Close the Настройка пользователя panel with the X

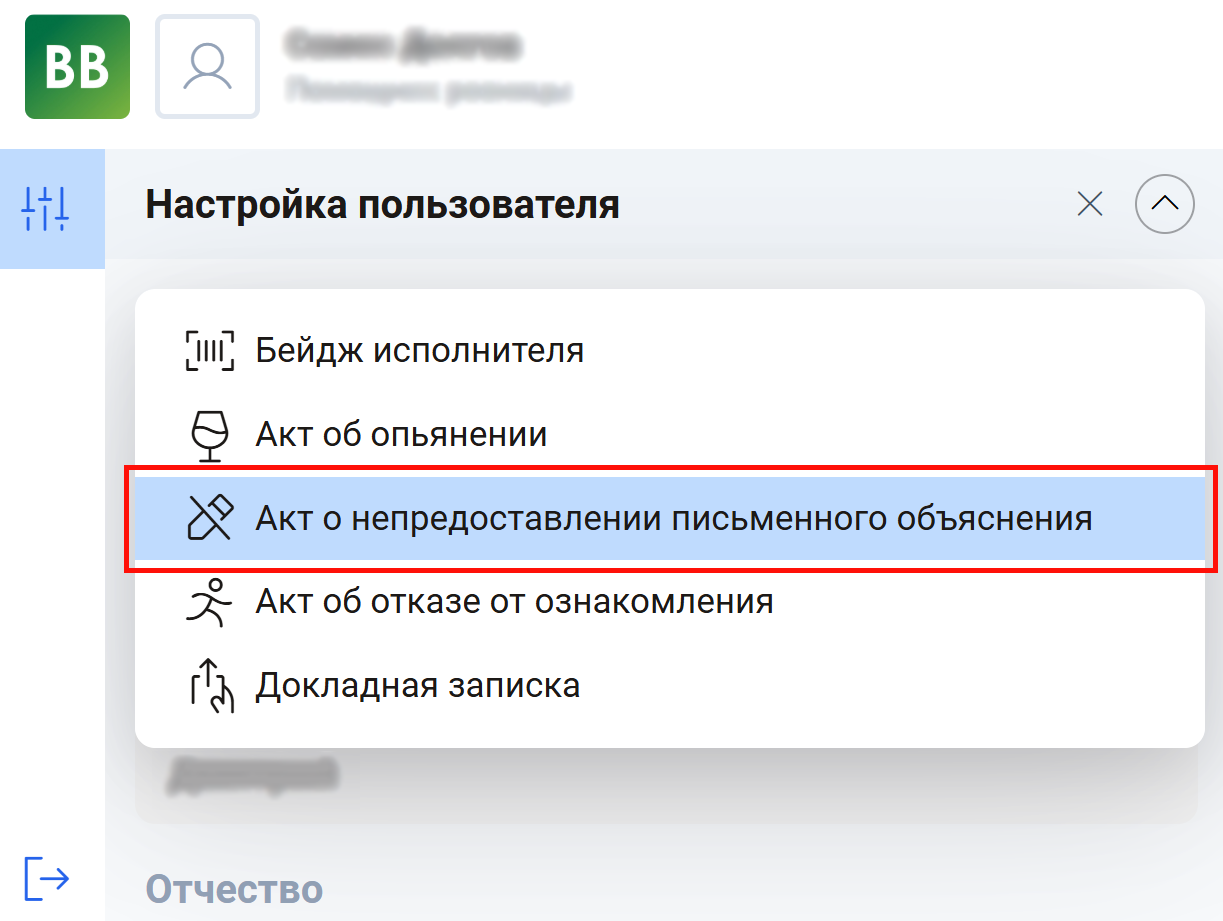[x=1089, y=205]
